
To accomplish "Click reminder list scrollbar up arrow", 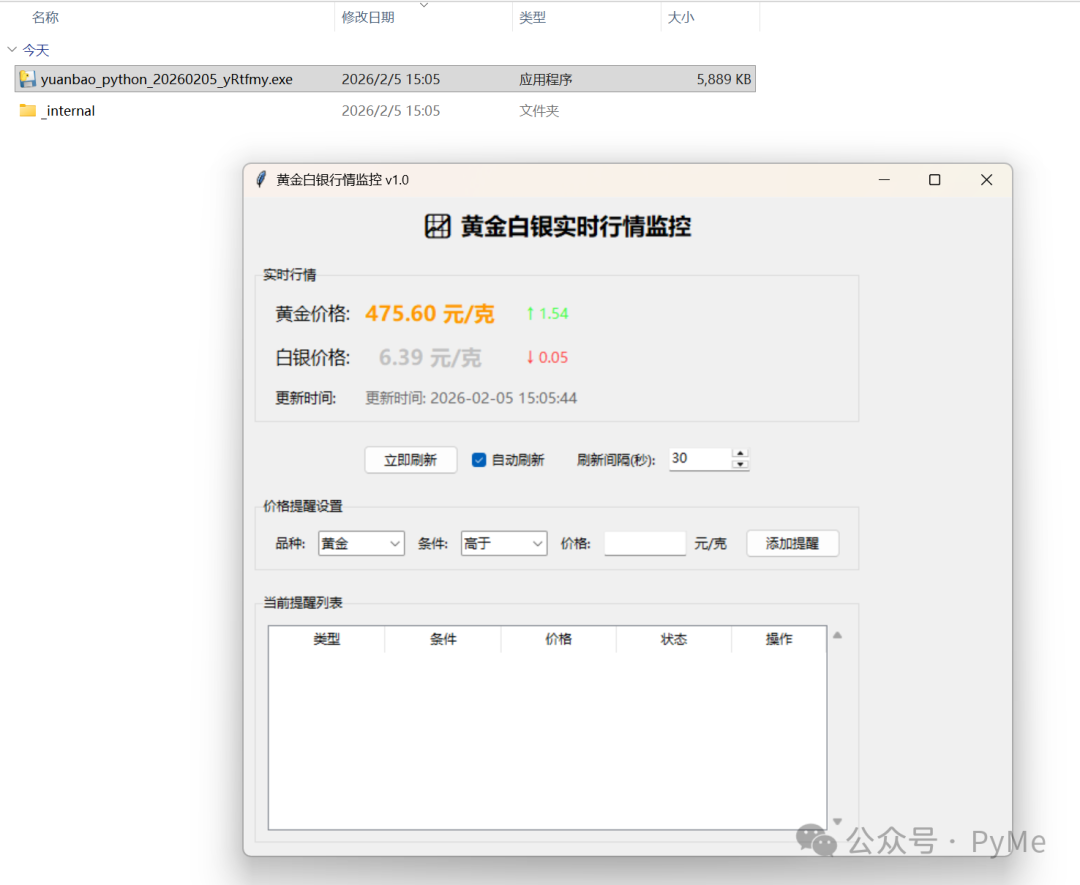I will [838, 635].
